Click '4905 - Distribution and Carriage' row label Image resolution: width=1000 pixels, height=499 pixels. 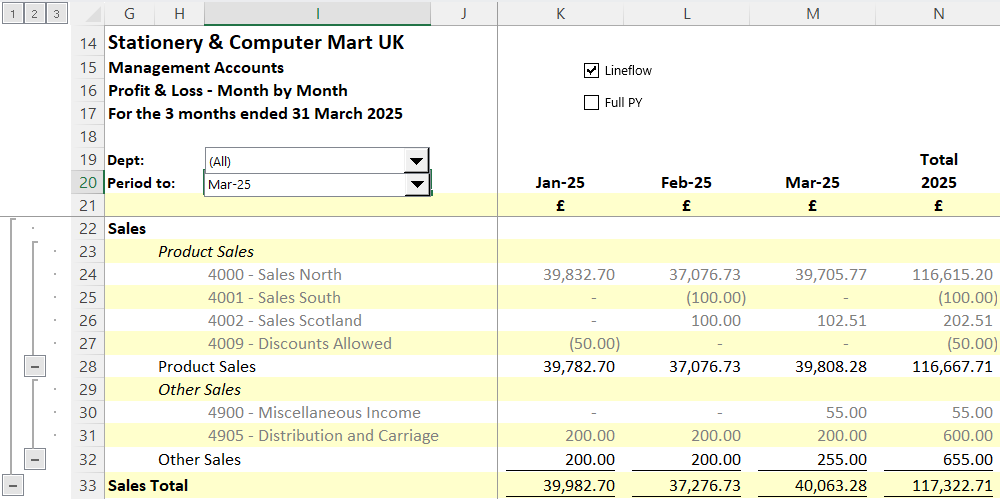(x=323, y=436)
